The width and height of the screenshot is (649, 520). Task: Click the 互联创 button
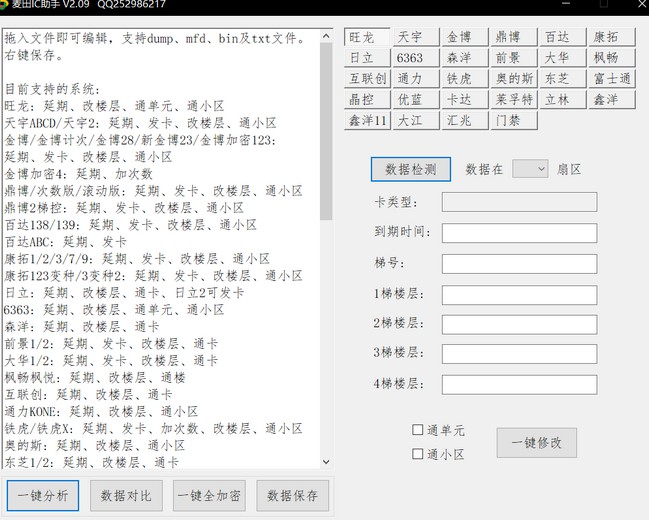tap(367, 78)
